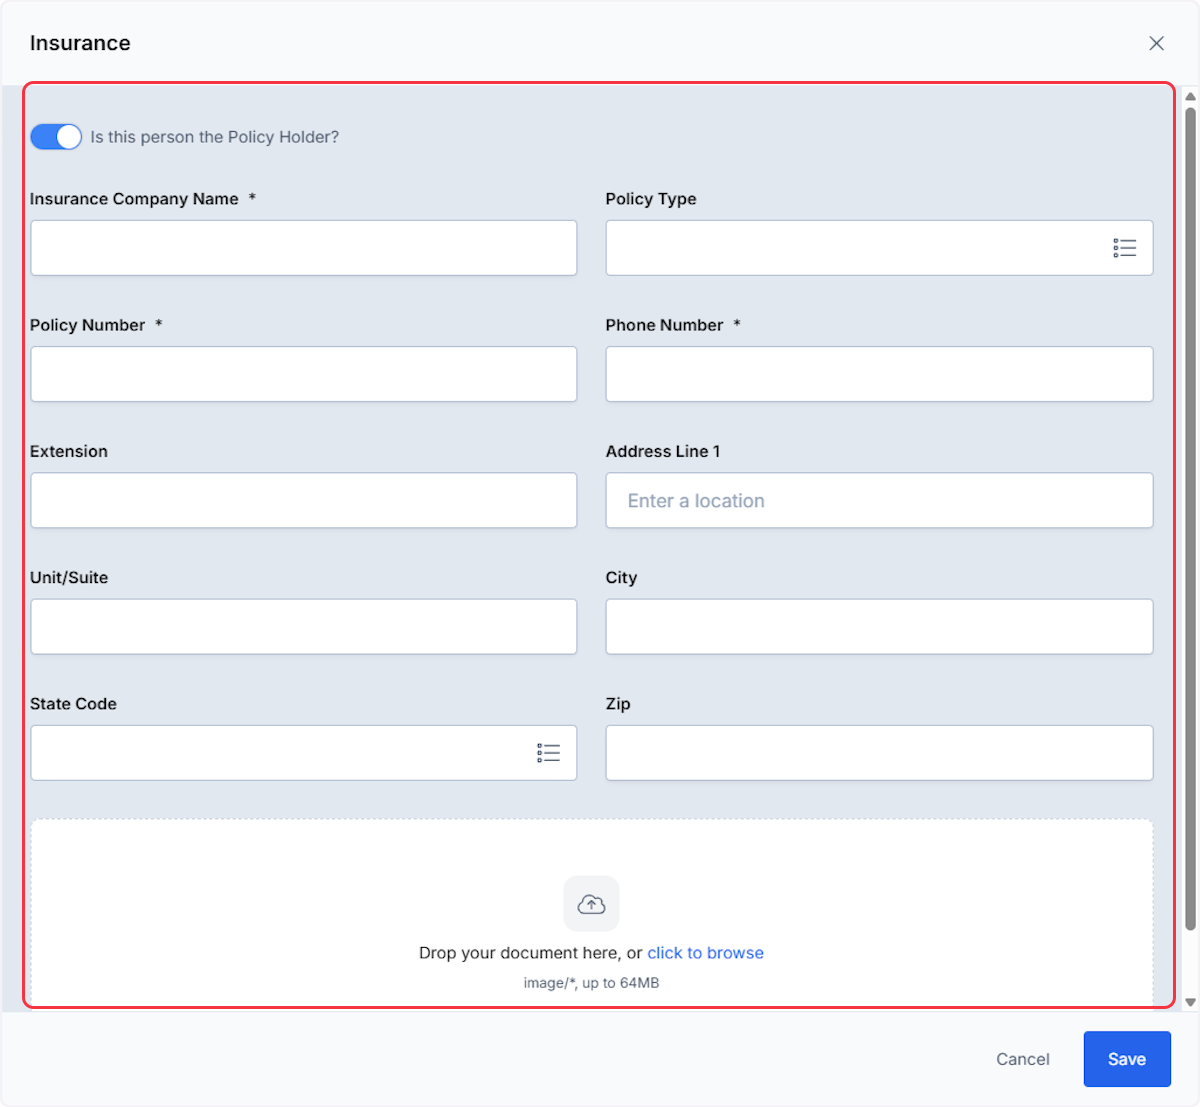Click the scrollbar down arrow

[x=1190, y=1002]
